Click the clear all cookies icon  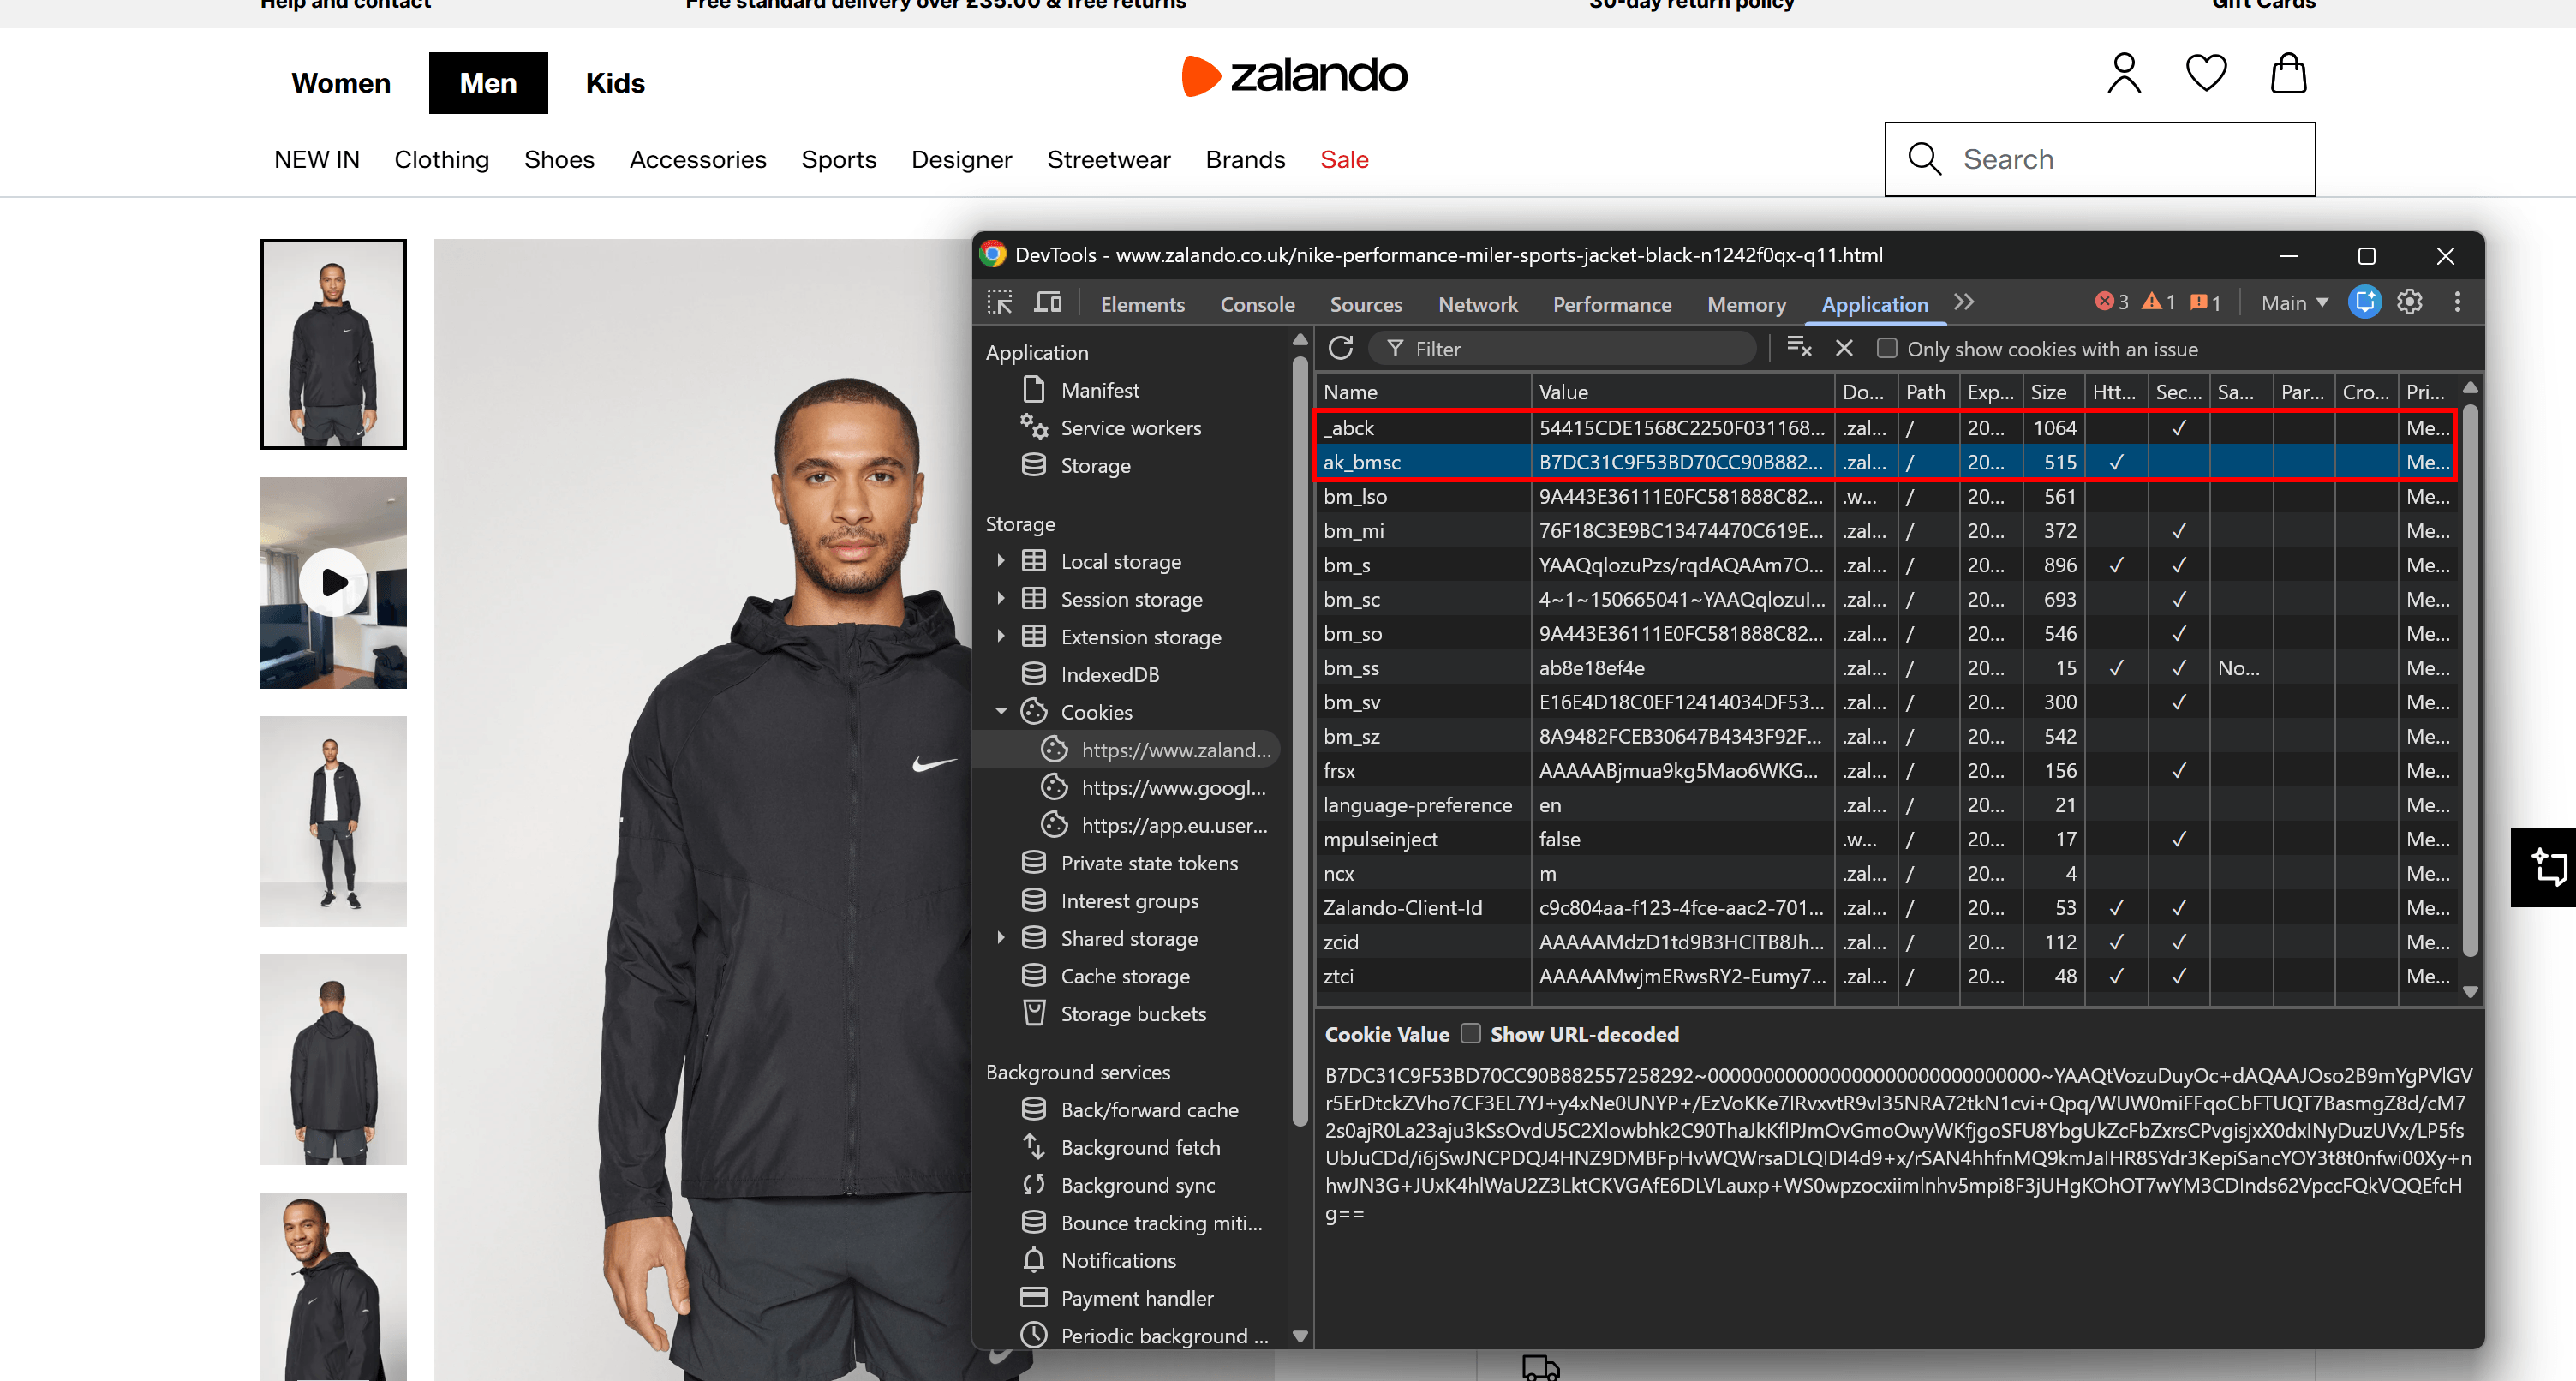pos(1799,348)
